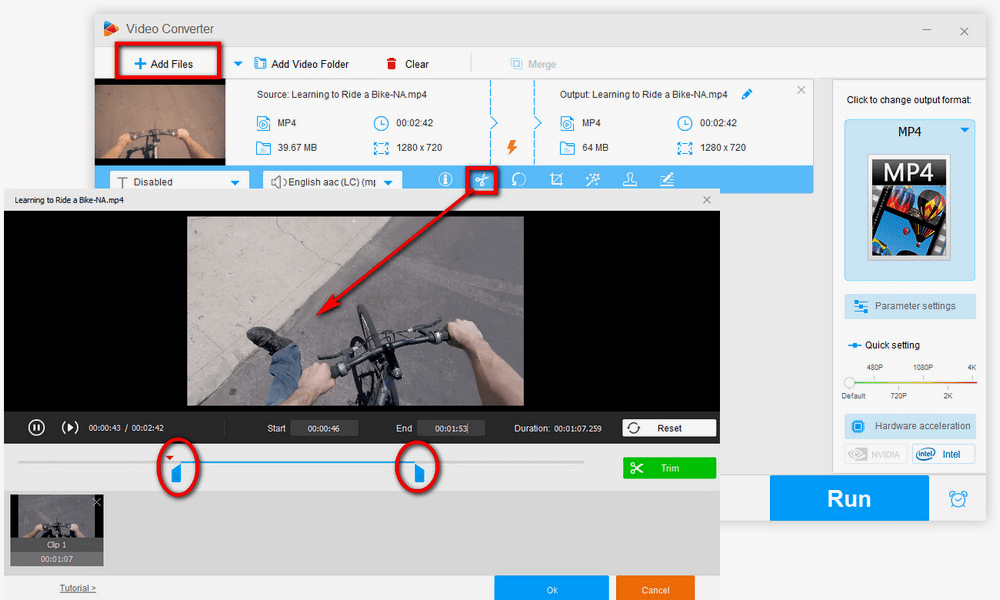Click the play next frame button
The width and height of the screenshot is (1000, 600).
pos(70,428)
